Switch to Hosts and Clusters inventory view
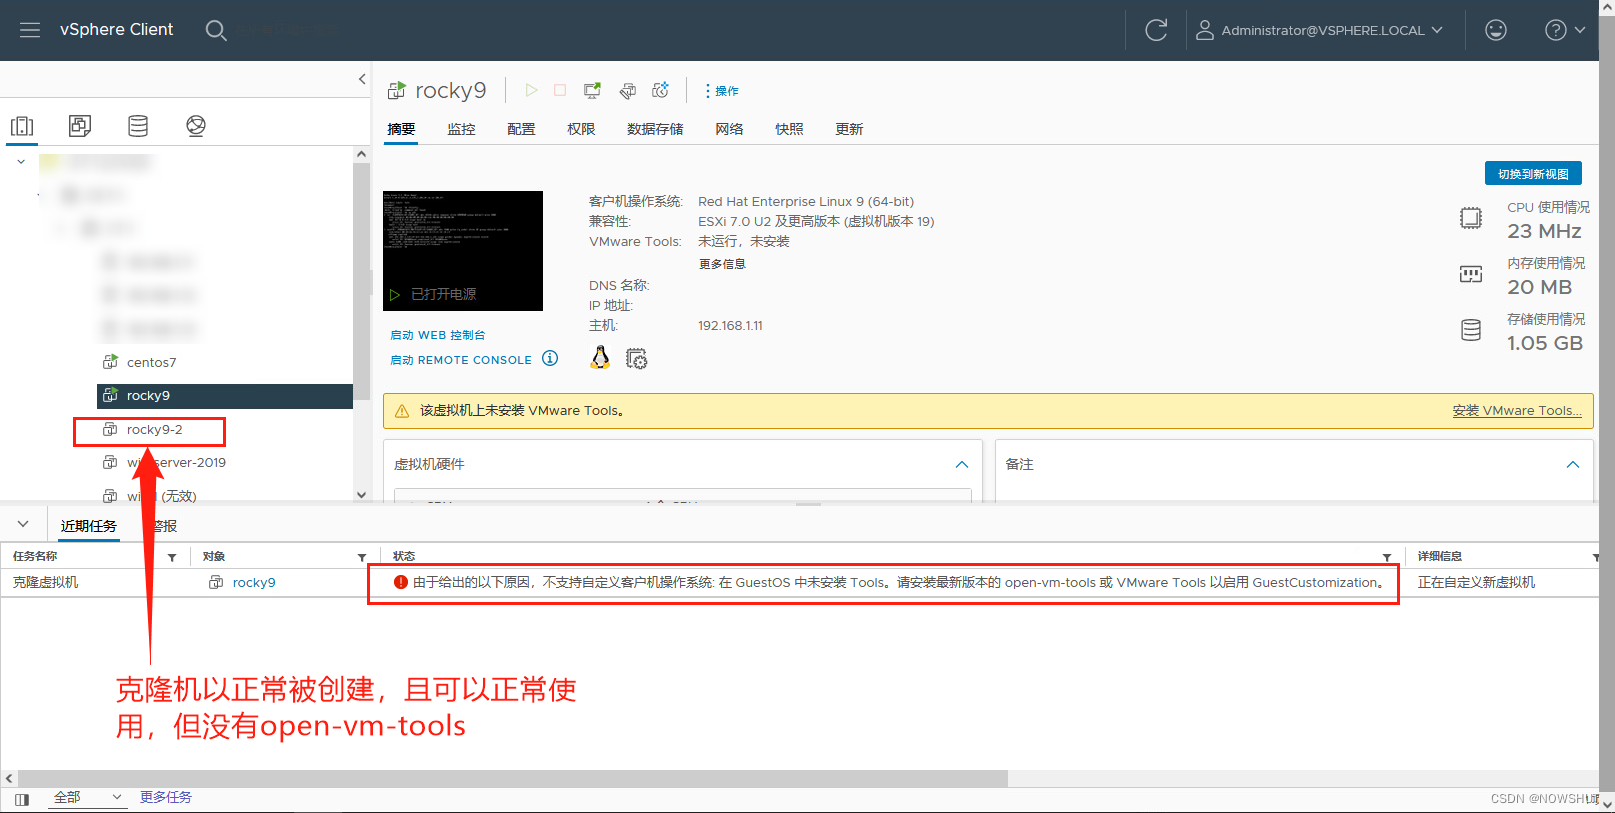The height and width of the screenshot is (813, 1615). click(x=22, y=126)
